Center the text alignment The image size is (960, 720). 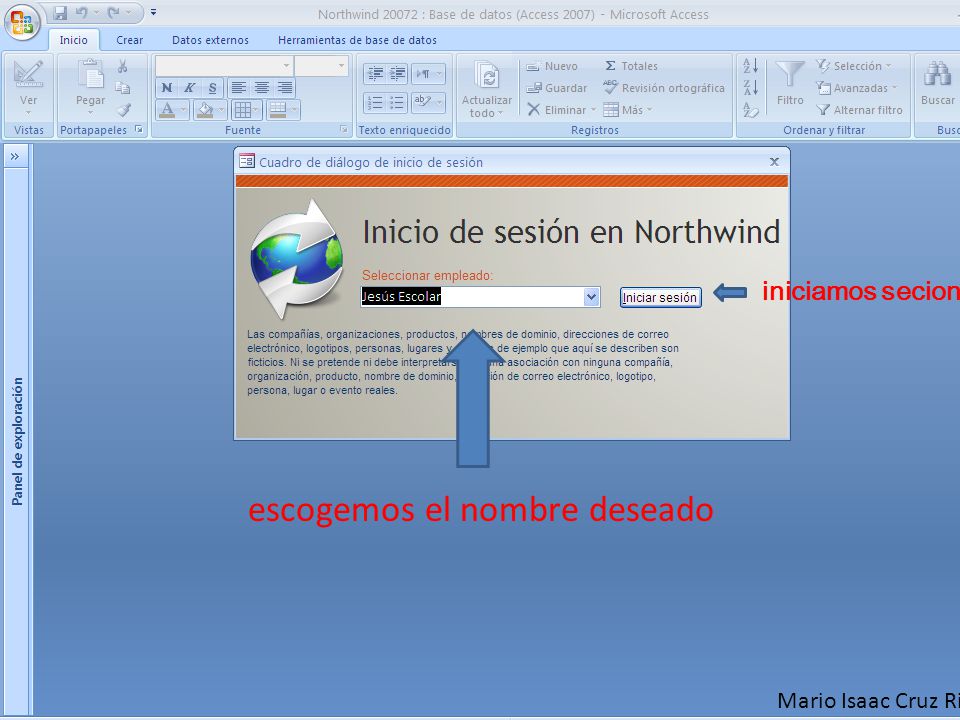point(261,88)
